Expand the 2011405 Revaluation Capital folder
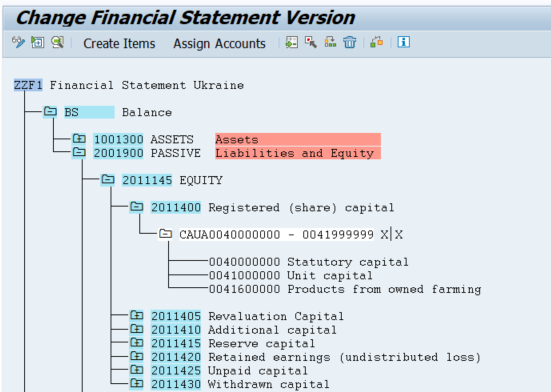This screenshot has height=392, width=551. [x=137, y=316]
